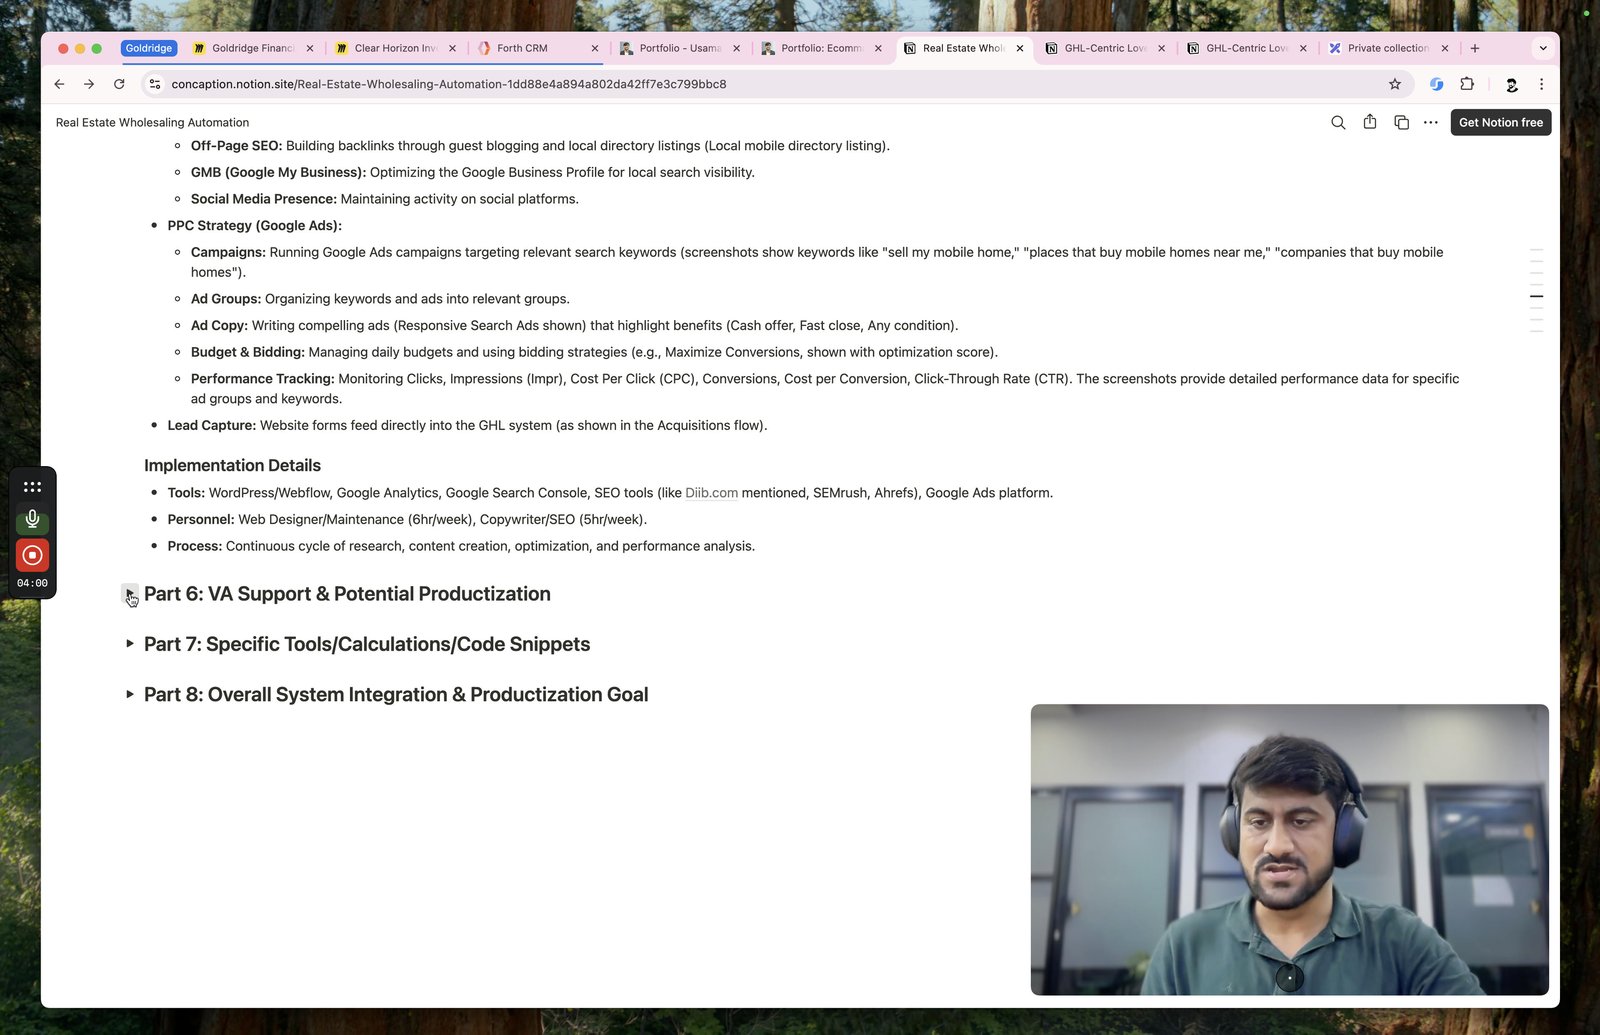Mute the recorder microphone
1600x1035 pixels.
click(x=32, y=519)
